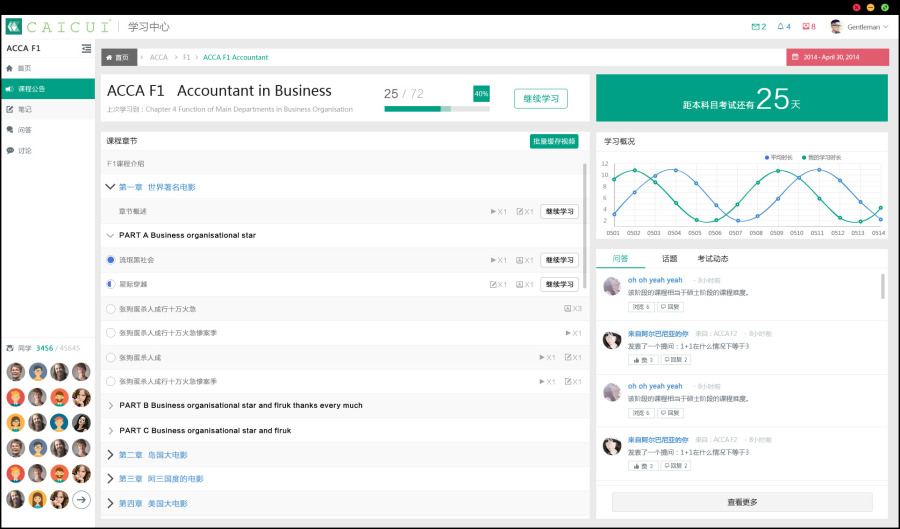The width and height of the screenshot is (900, 529).
Task: Open the 课程公告 sidebar item
Action: click(x=48, y=89)
